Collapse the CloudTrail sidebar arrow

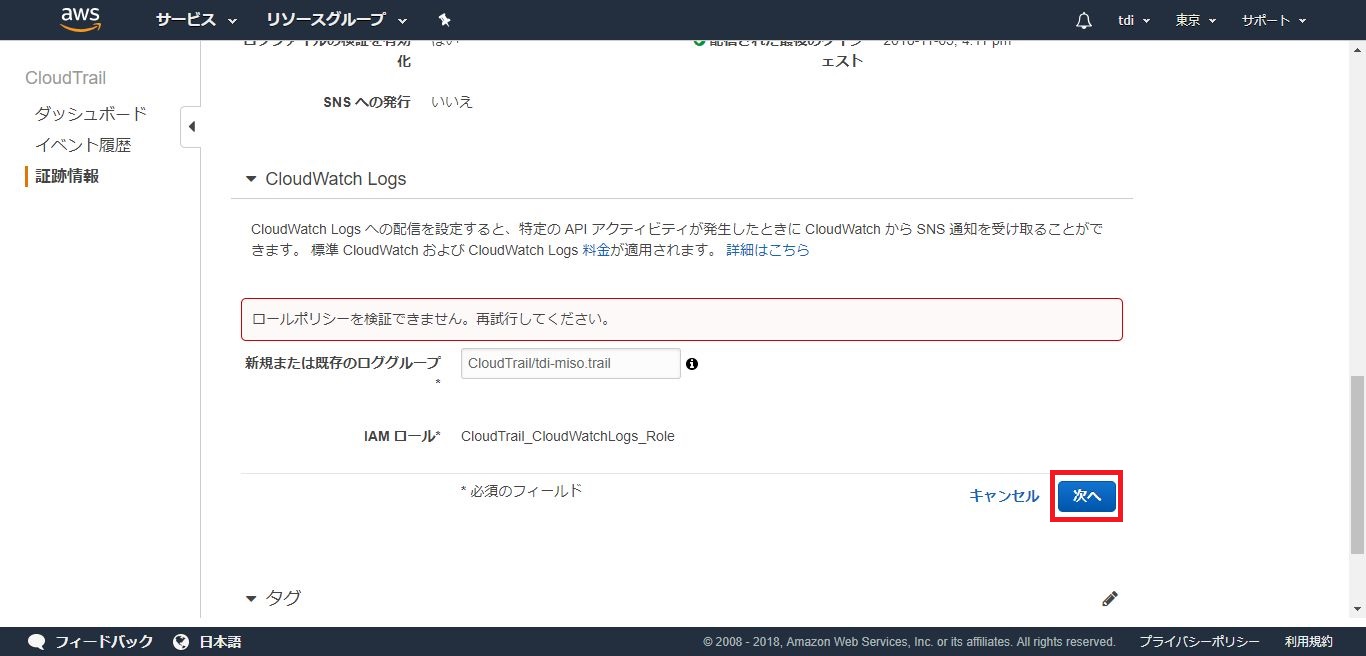pyautogui.click(x=191, y=127)
